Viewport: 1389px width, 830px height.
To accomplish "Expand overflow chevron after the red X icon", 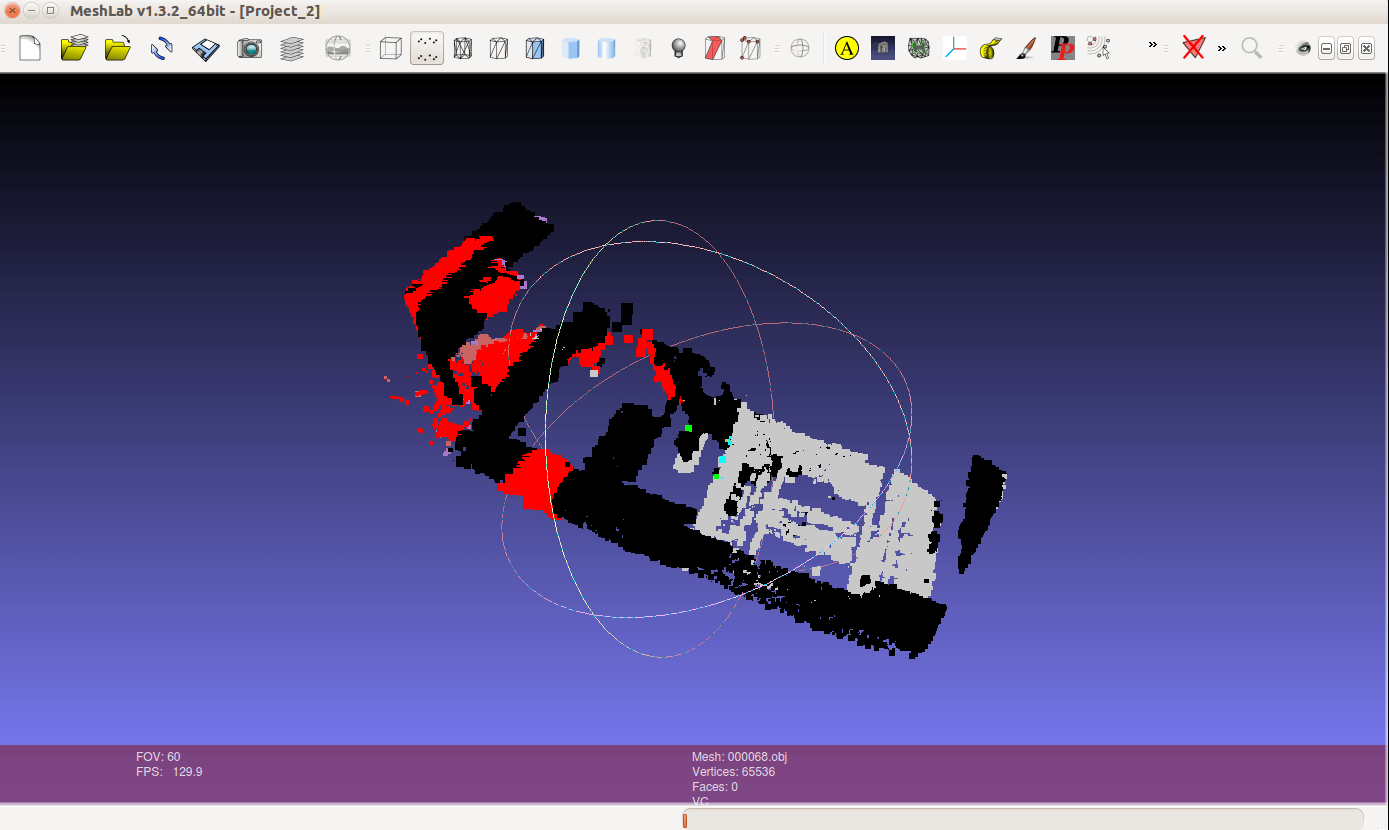I will click(1221, 48).
